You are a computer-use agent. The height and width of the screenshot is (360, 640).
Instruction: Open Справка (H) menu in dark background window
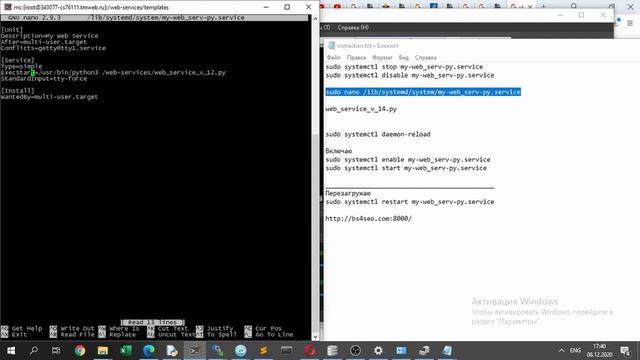coord(353,27)
